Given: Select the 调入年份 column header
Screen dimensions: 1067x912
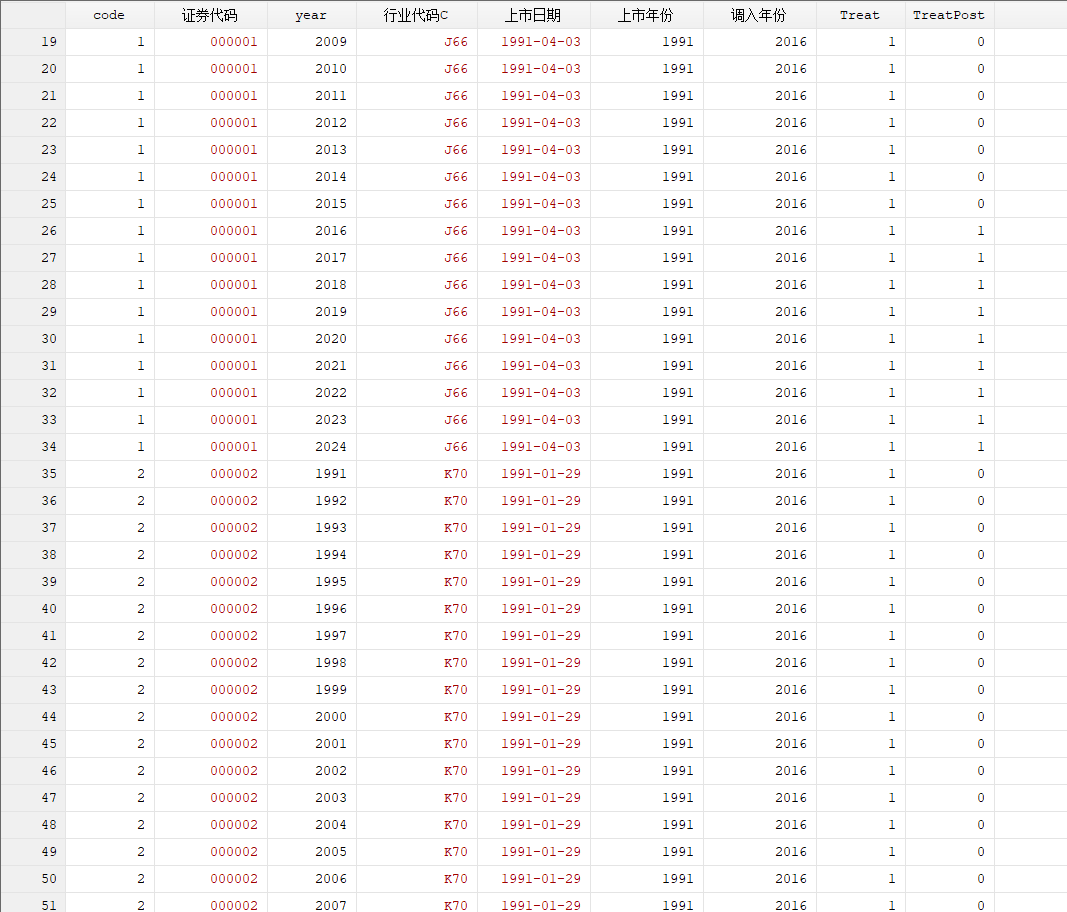Looking at the screenshot, I should coord(759,15).
